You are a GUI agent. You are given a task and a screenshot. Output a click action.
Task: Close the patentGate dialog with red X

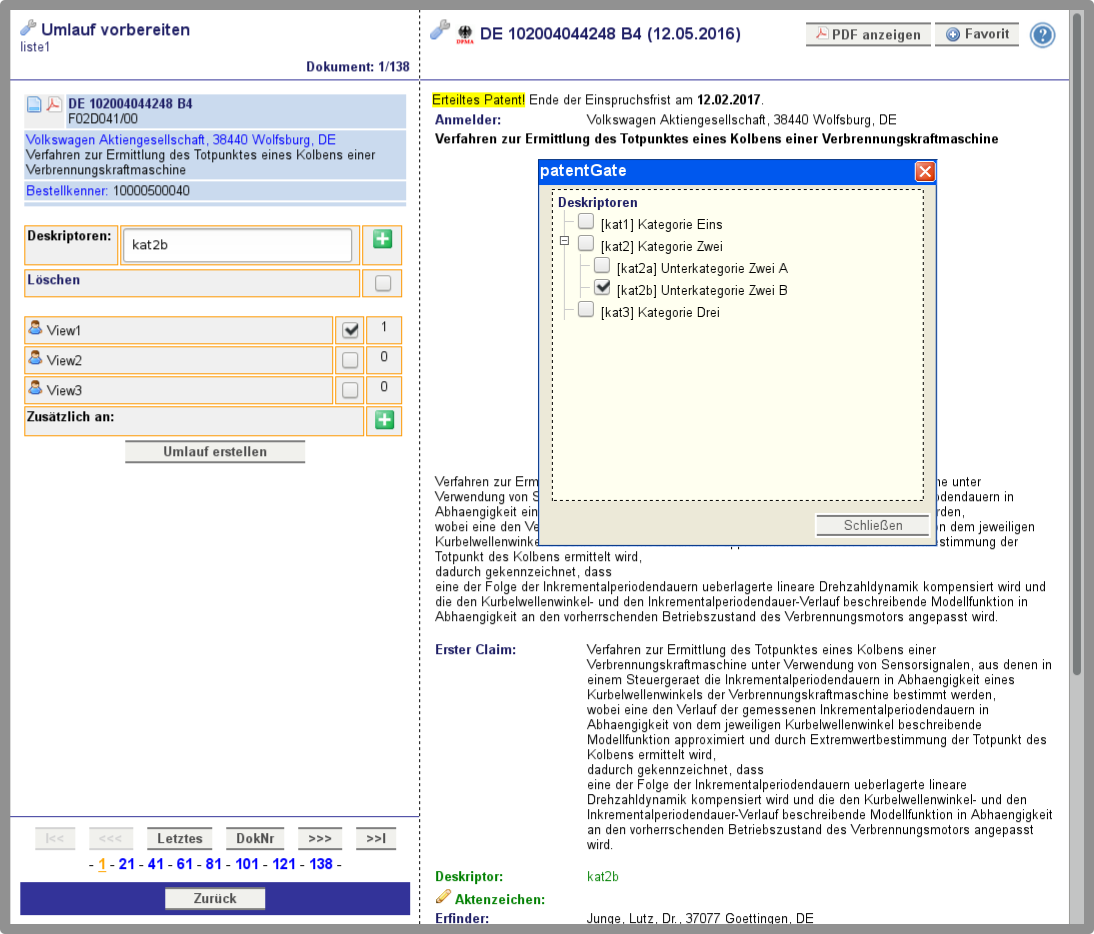(925, 172)
